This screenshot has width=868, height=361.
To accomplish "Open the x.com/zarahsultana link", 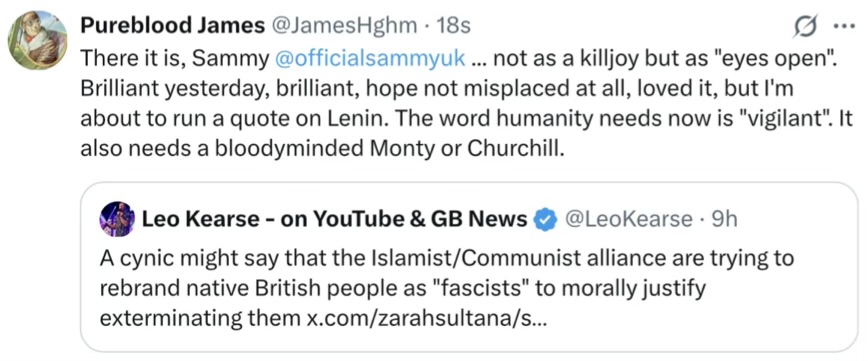I will pos(426,319).
